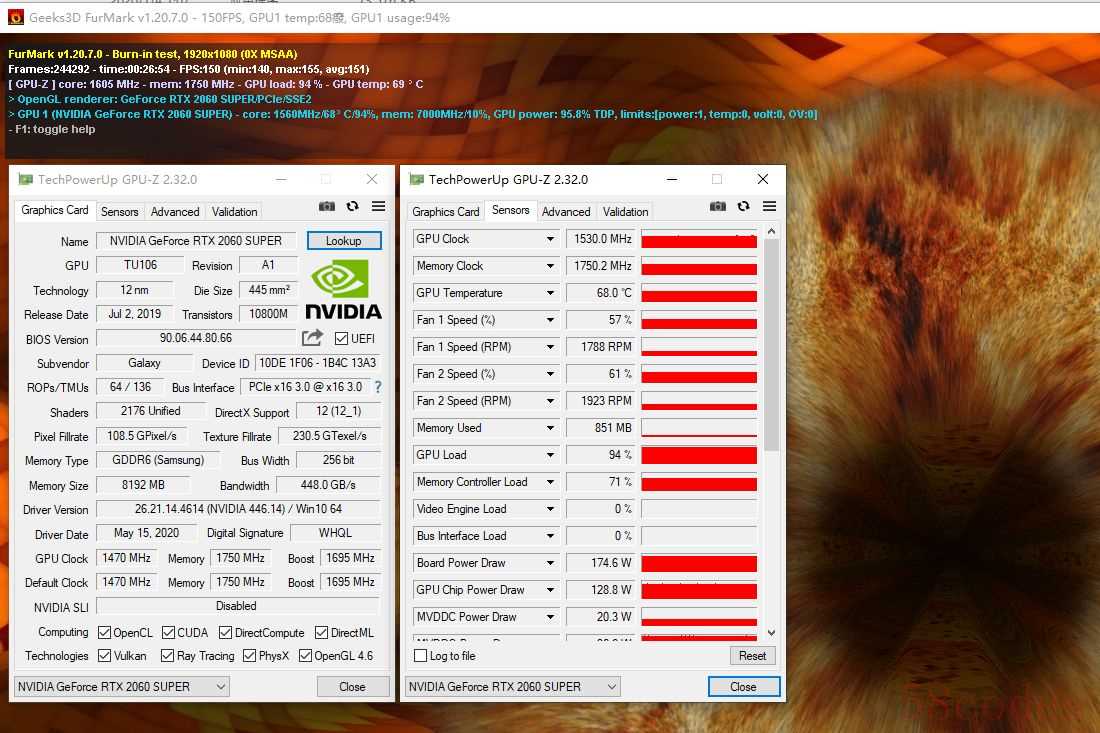
Task: Open MVDDC Power Draw sensor dropdown
Action: point(551,617)
